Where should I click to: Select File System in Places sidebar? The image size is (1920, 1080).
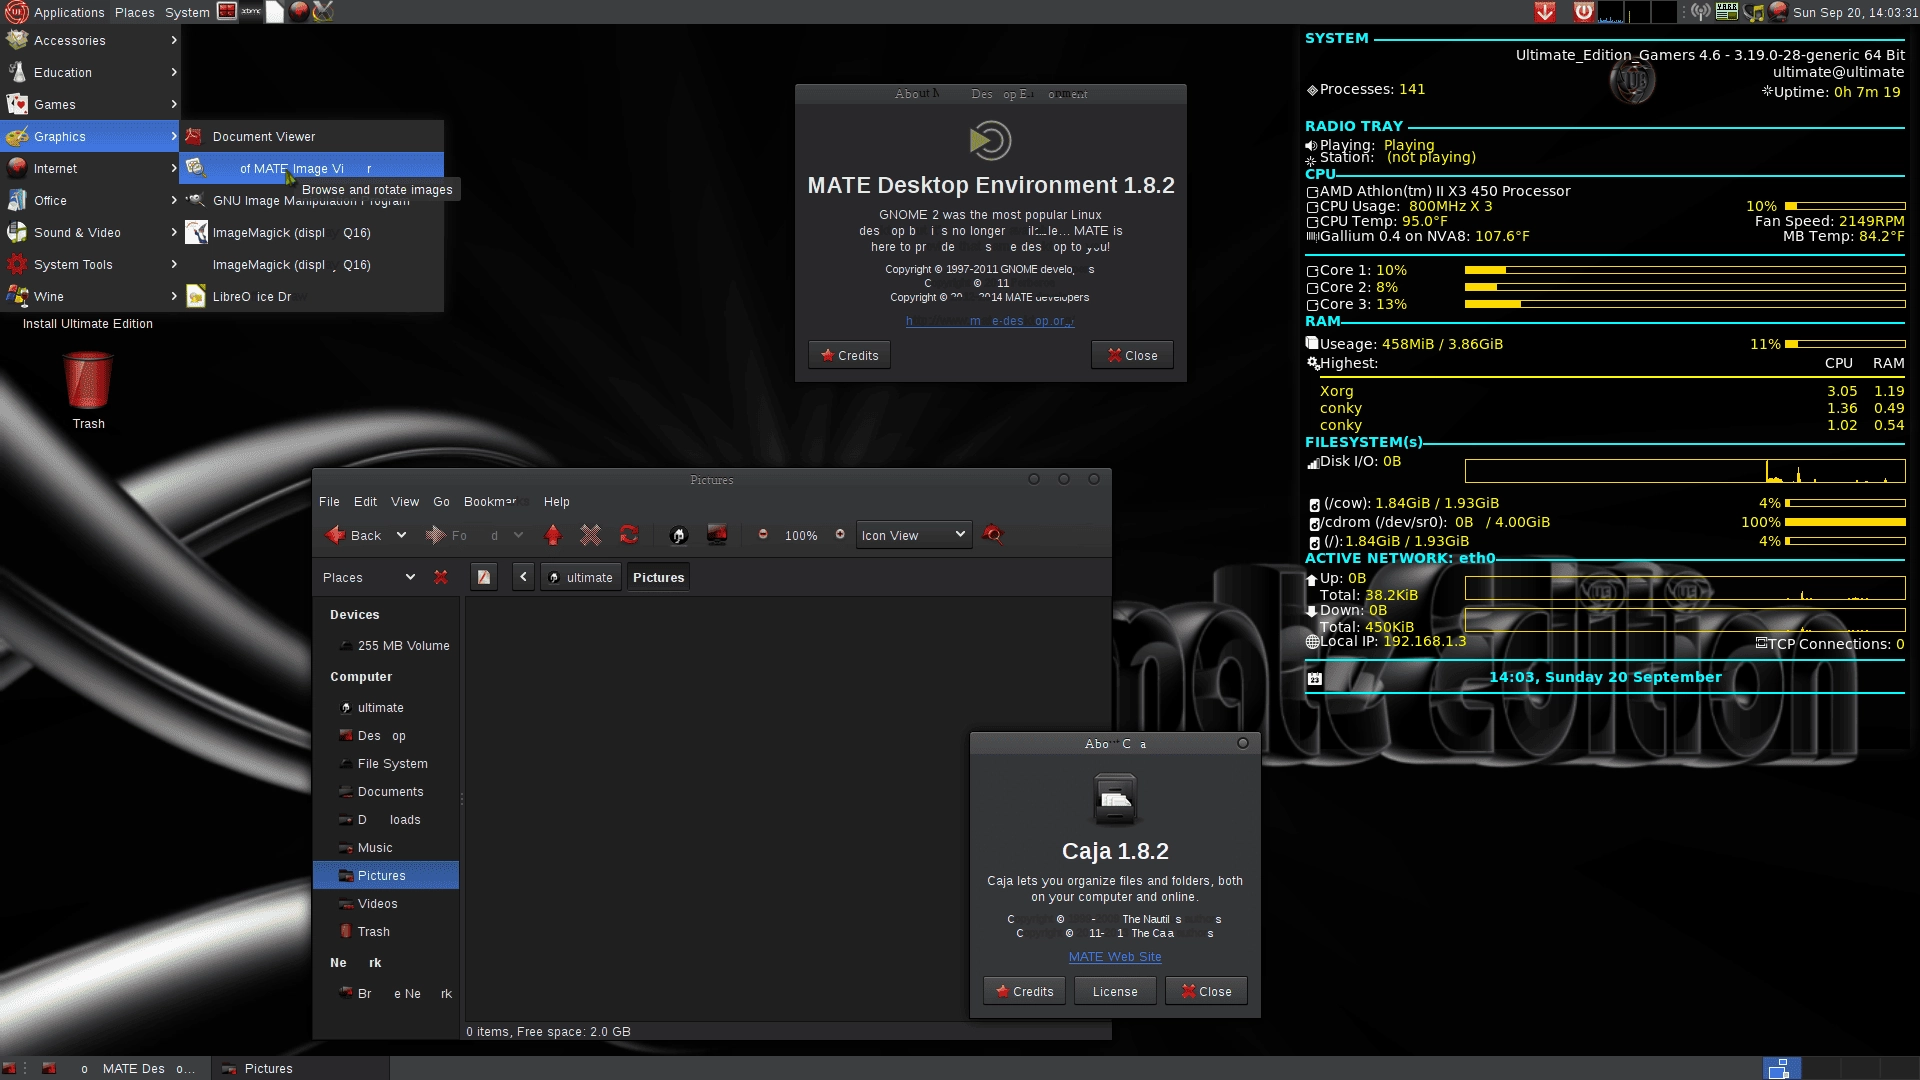click(x=386, y=764)
